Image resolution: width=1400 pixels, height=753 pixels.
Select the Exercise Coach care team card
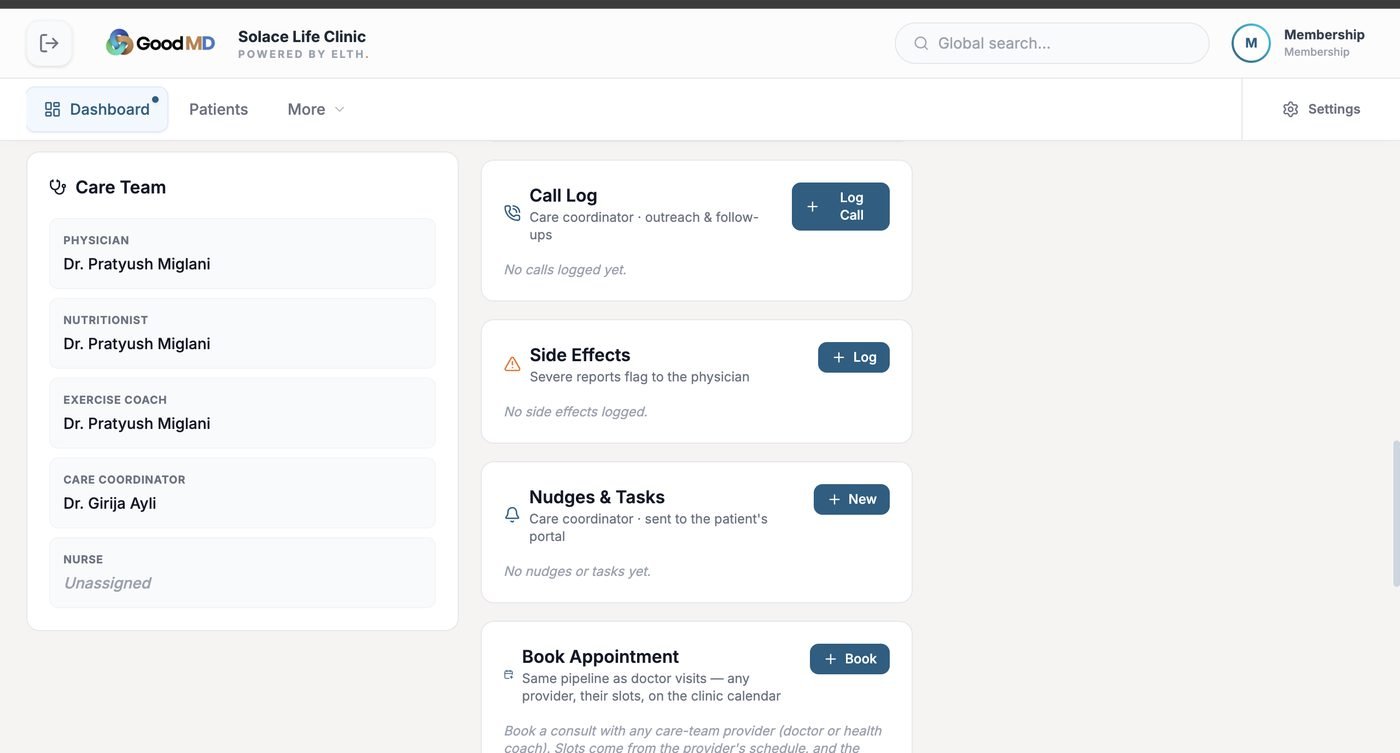(242, 413)
